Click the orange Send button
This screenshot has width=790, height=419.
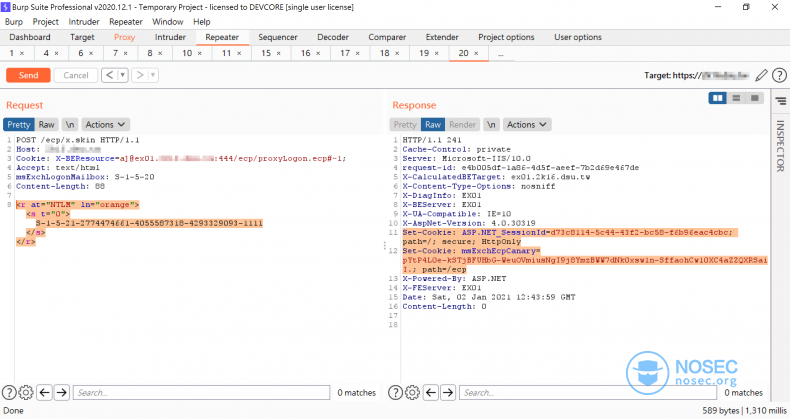pos(28,75)
